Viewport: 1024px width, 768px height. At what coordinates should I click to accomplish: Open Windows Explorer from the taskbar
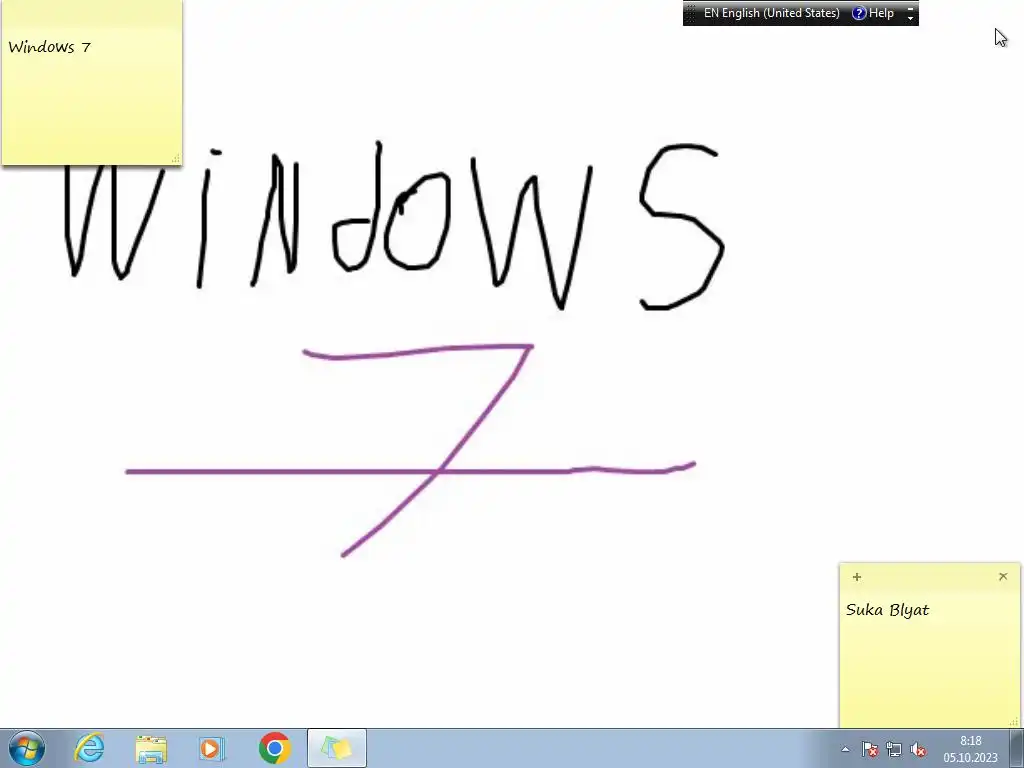pyautogui.click(x=151, y=748)
